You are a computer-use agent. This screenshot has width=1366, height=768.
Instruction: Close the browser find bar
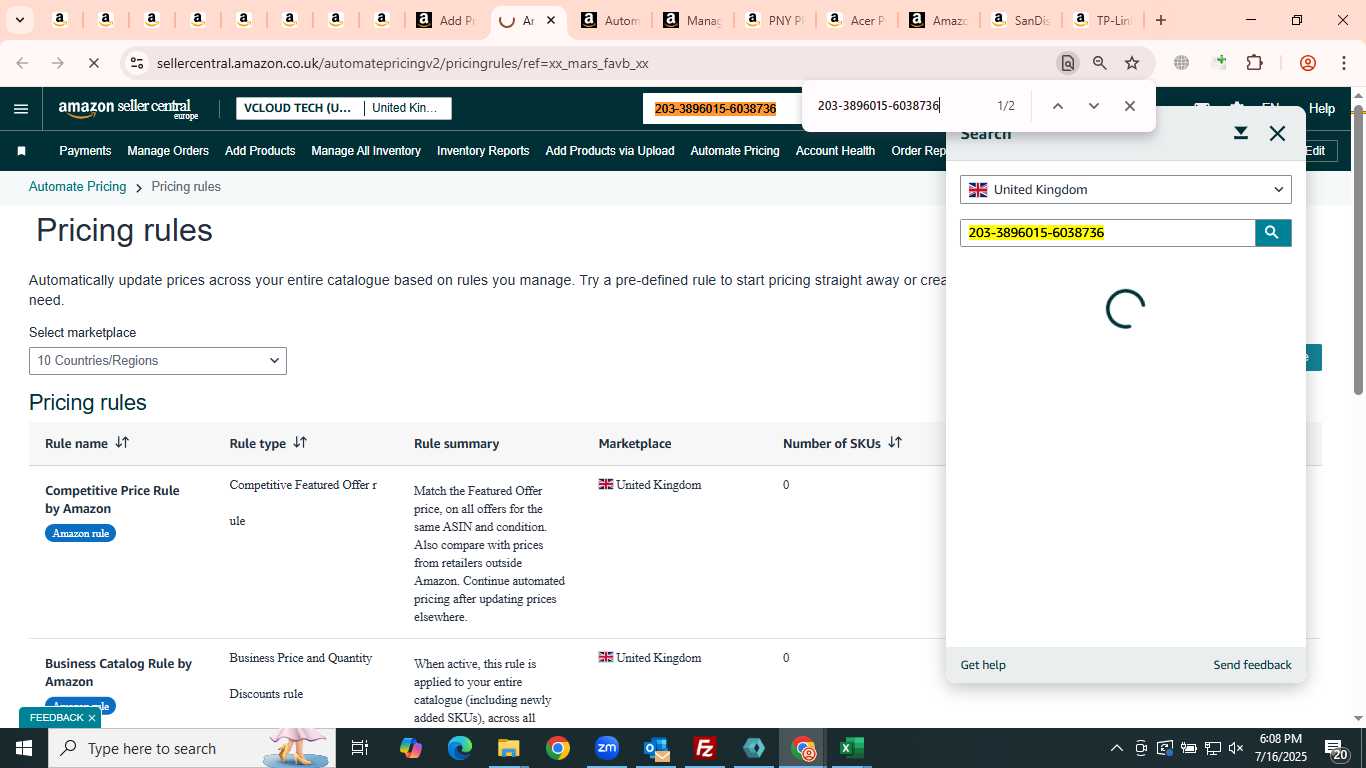(x=1129, y=106)
